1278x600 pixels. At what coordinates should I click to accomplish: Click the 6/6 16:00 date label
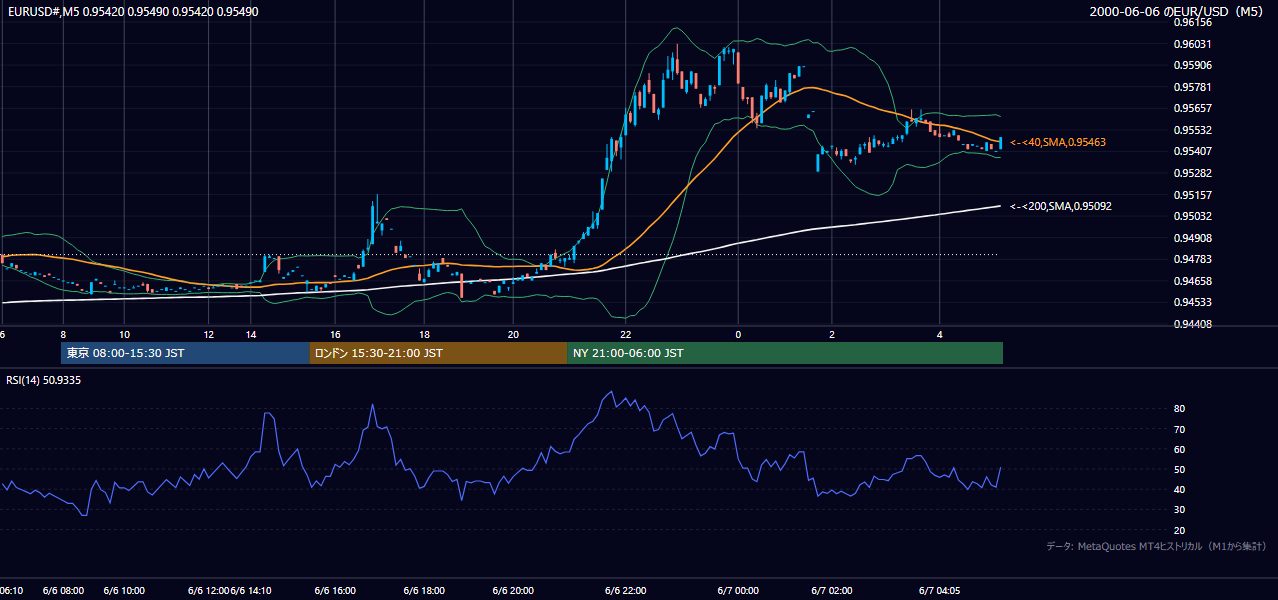coord(335,591)
